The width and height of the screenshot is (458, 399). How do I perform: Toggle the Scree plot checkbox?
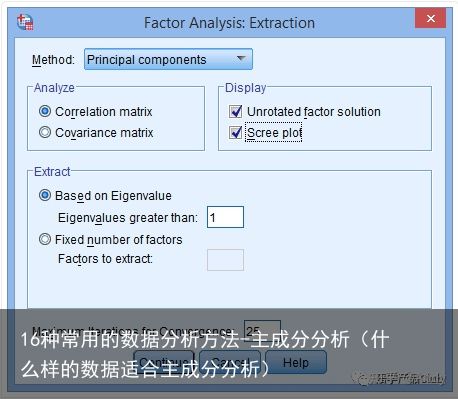[x=236, y=132]
